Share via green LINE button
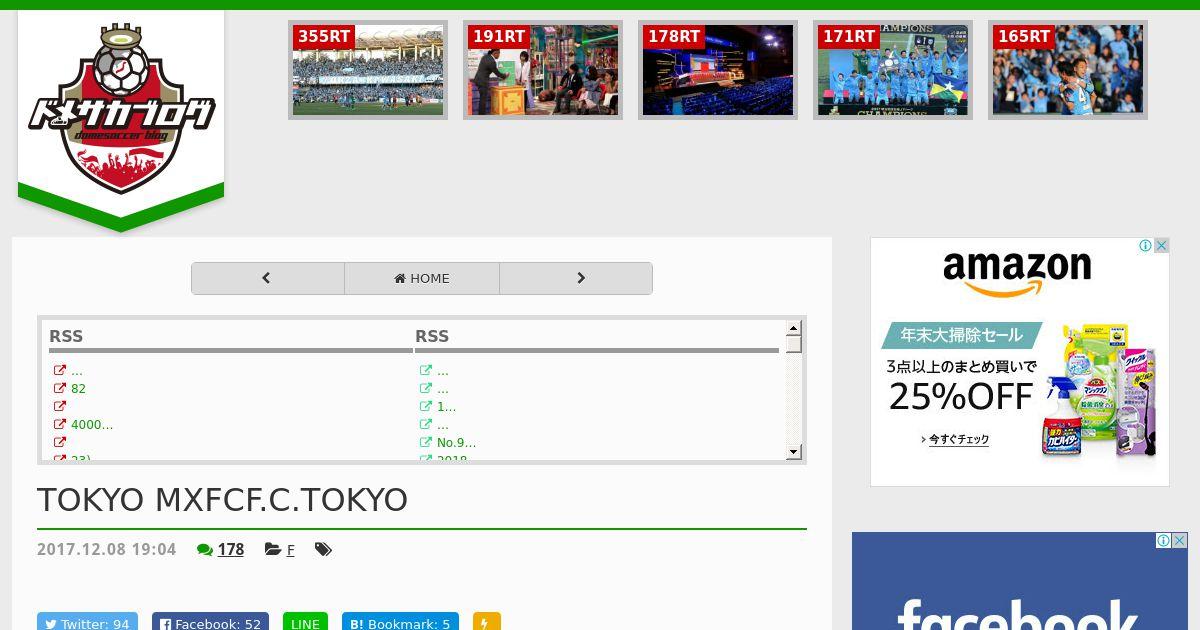 coord(305,623)
